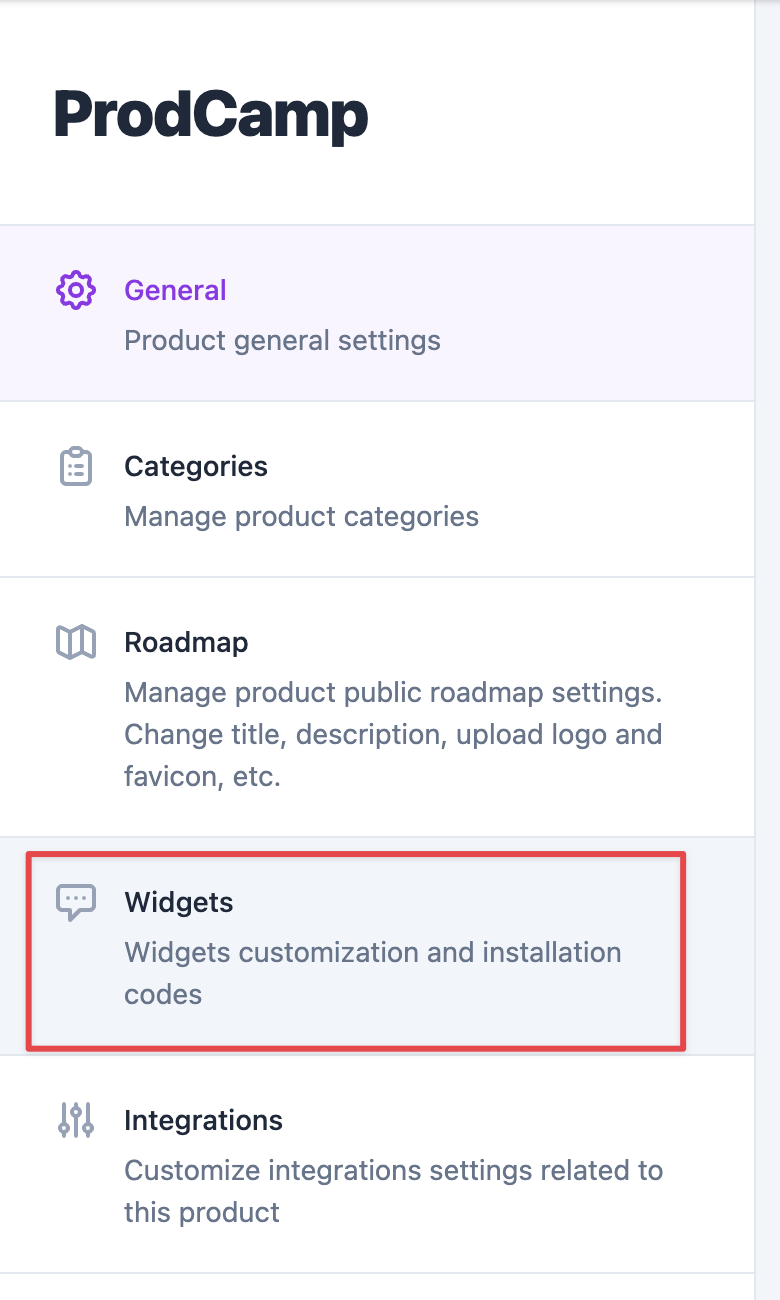Click 'Manage product categories' description text
Viewport: 780px width, 1300px height.
tap(301, 516)
